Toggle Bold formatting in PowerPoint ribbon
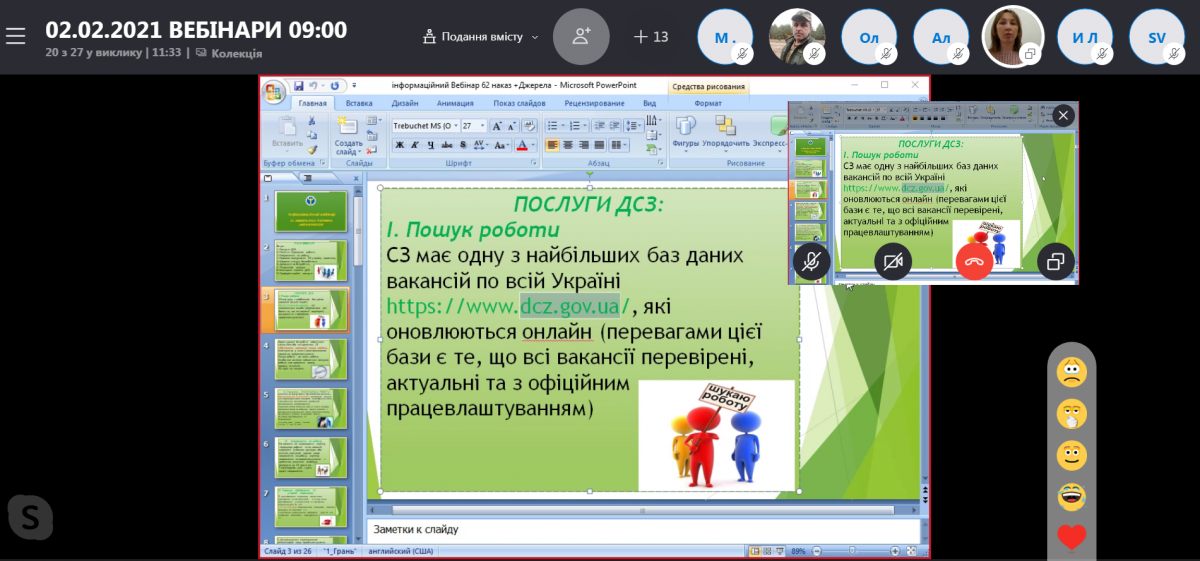The height and width of the screenshot is (561, 1200). (400, 145)
